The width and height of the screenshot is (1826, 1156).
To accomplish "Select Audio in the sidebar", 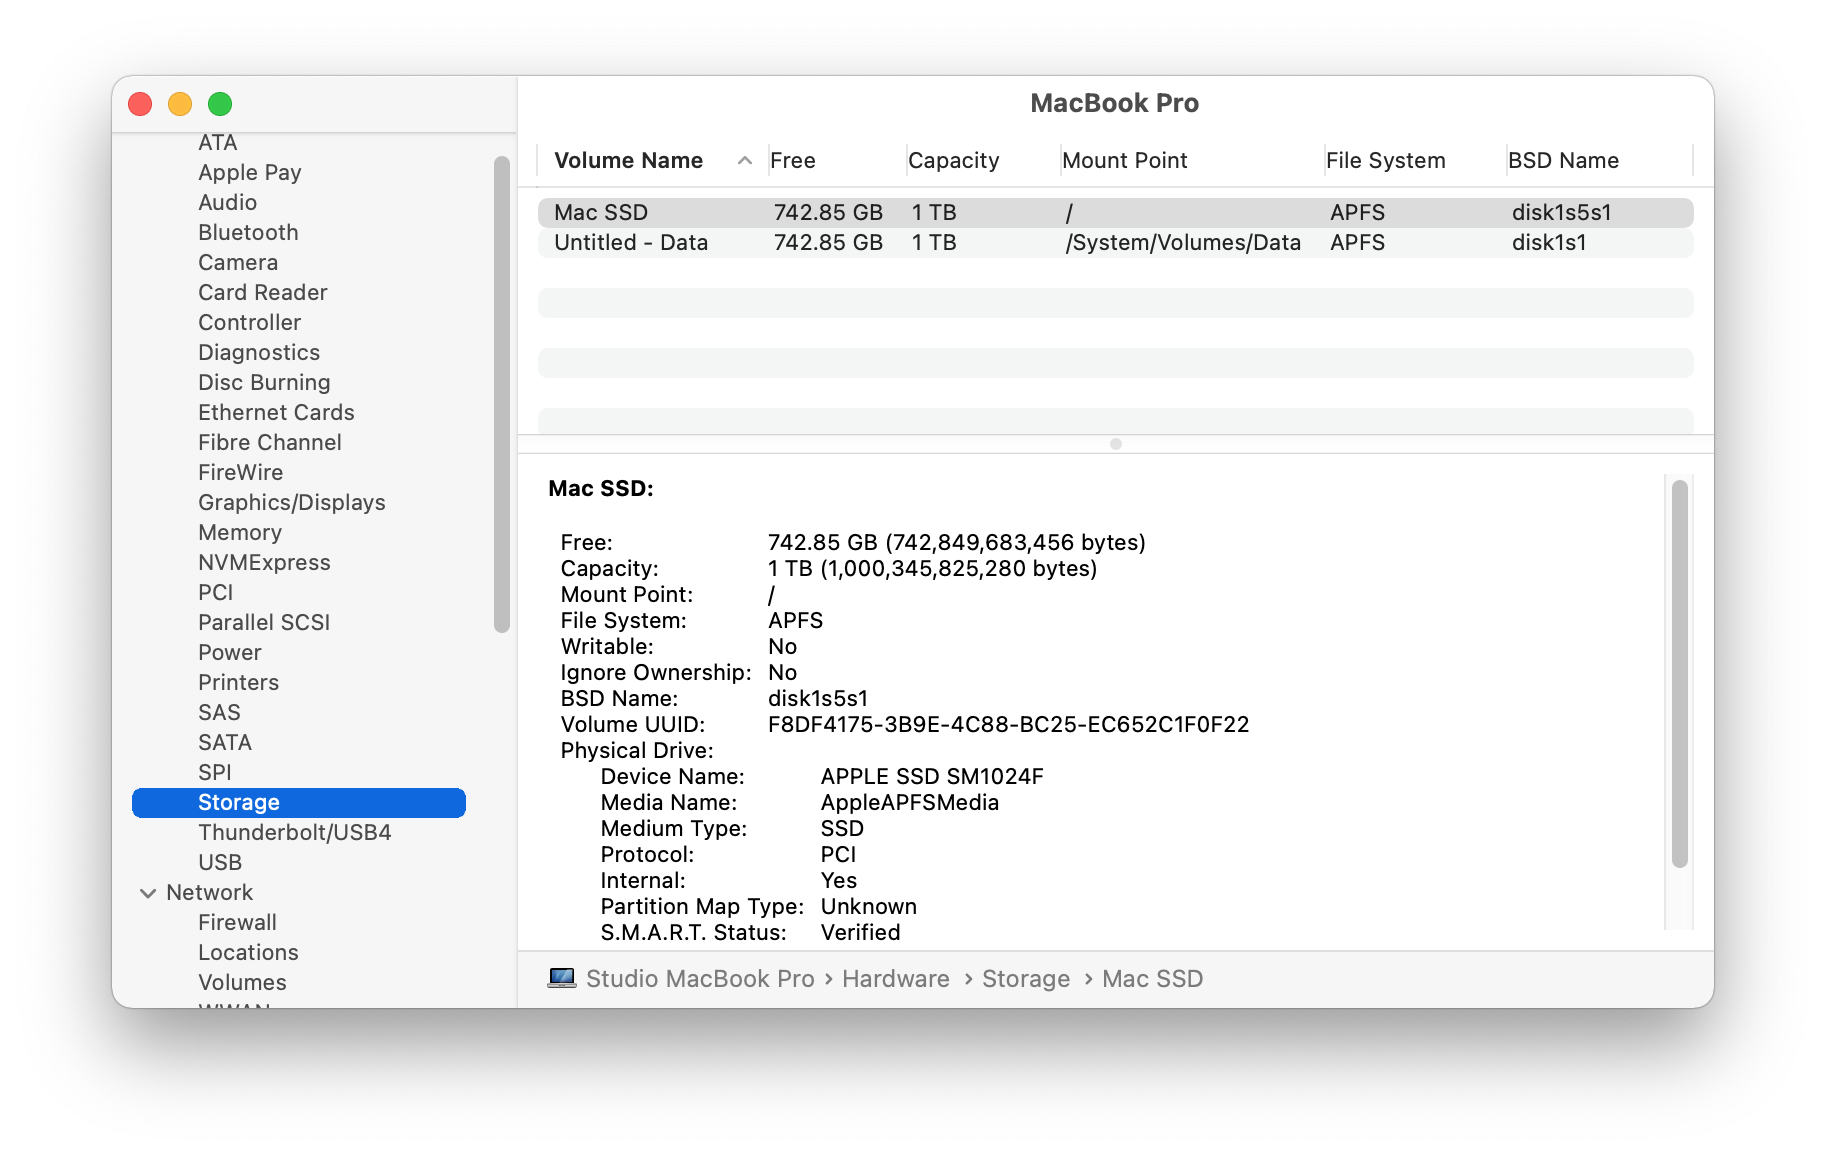I will click(228, 202).
